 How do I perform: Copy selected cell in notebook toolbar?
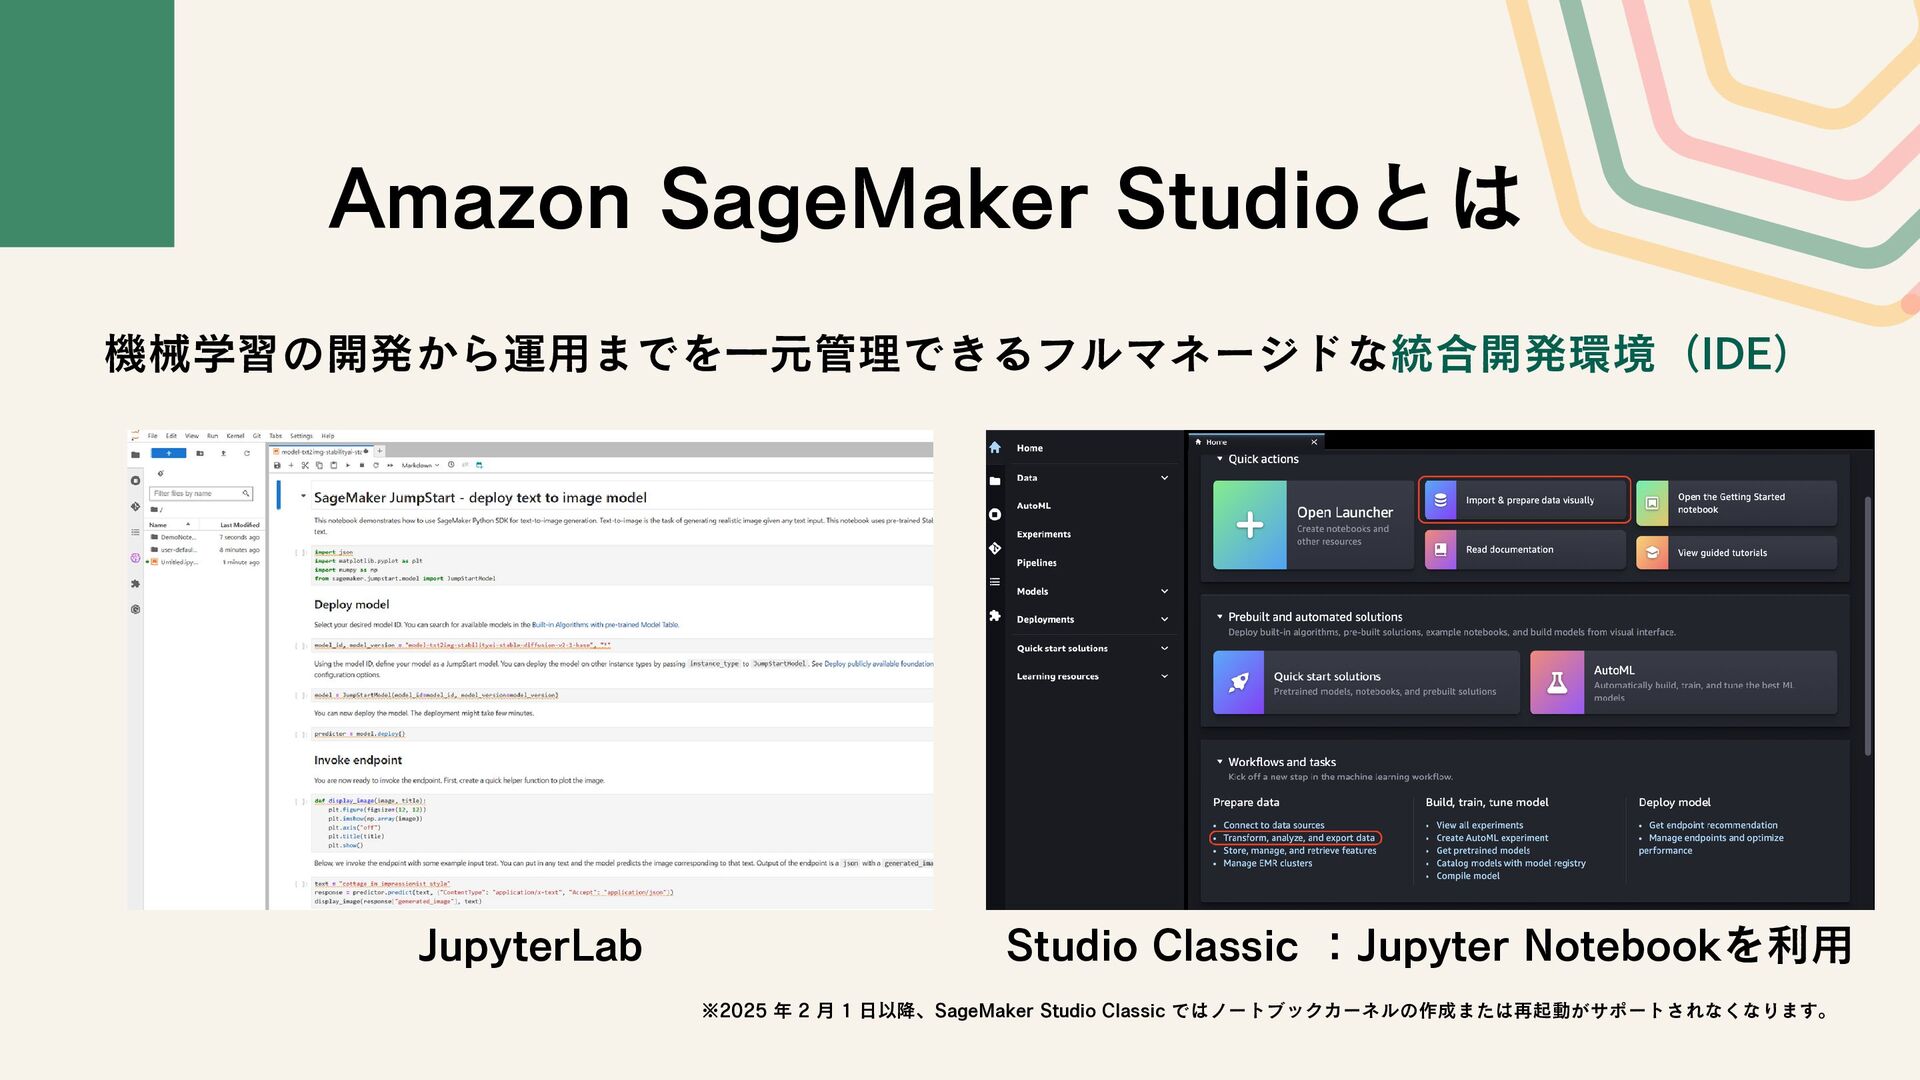point(319,465)
